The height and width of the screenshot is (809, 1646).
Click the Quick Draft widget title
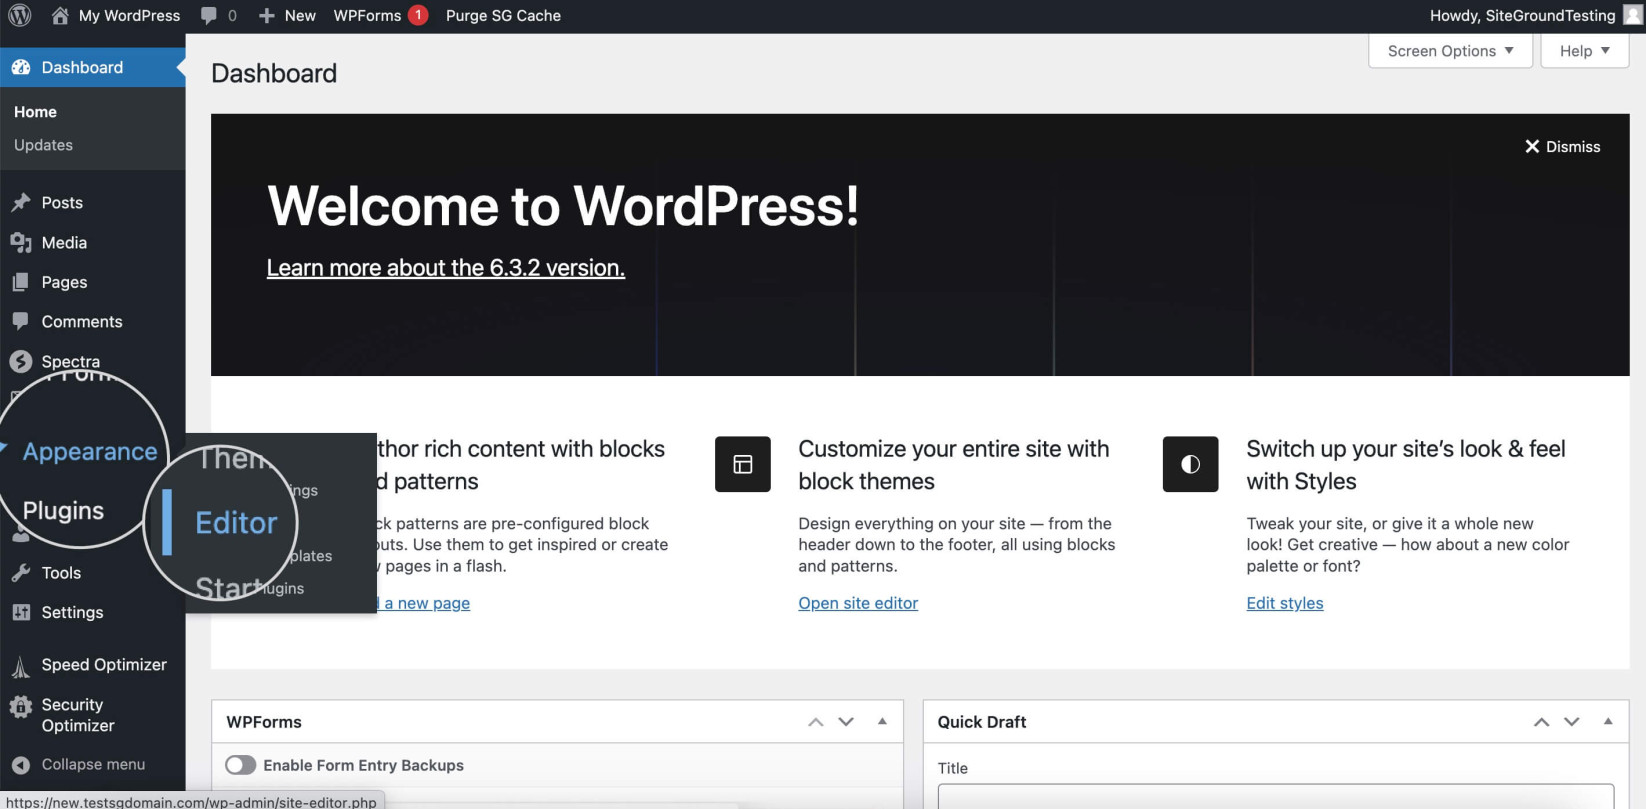[x=982, y=722]
